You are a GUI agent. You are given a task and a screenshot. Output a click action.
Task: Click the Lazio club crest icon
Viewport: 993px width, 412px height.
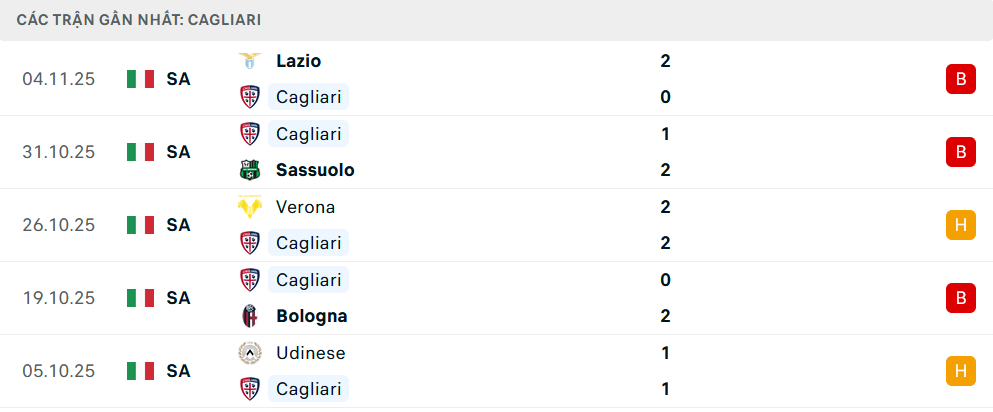249,61
